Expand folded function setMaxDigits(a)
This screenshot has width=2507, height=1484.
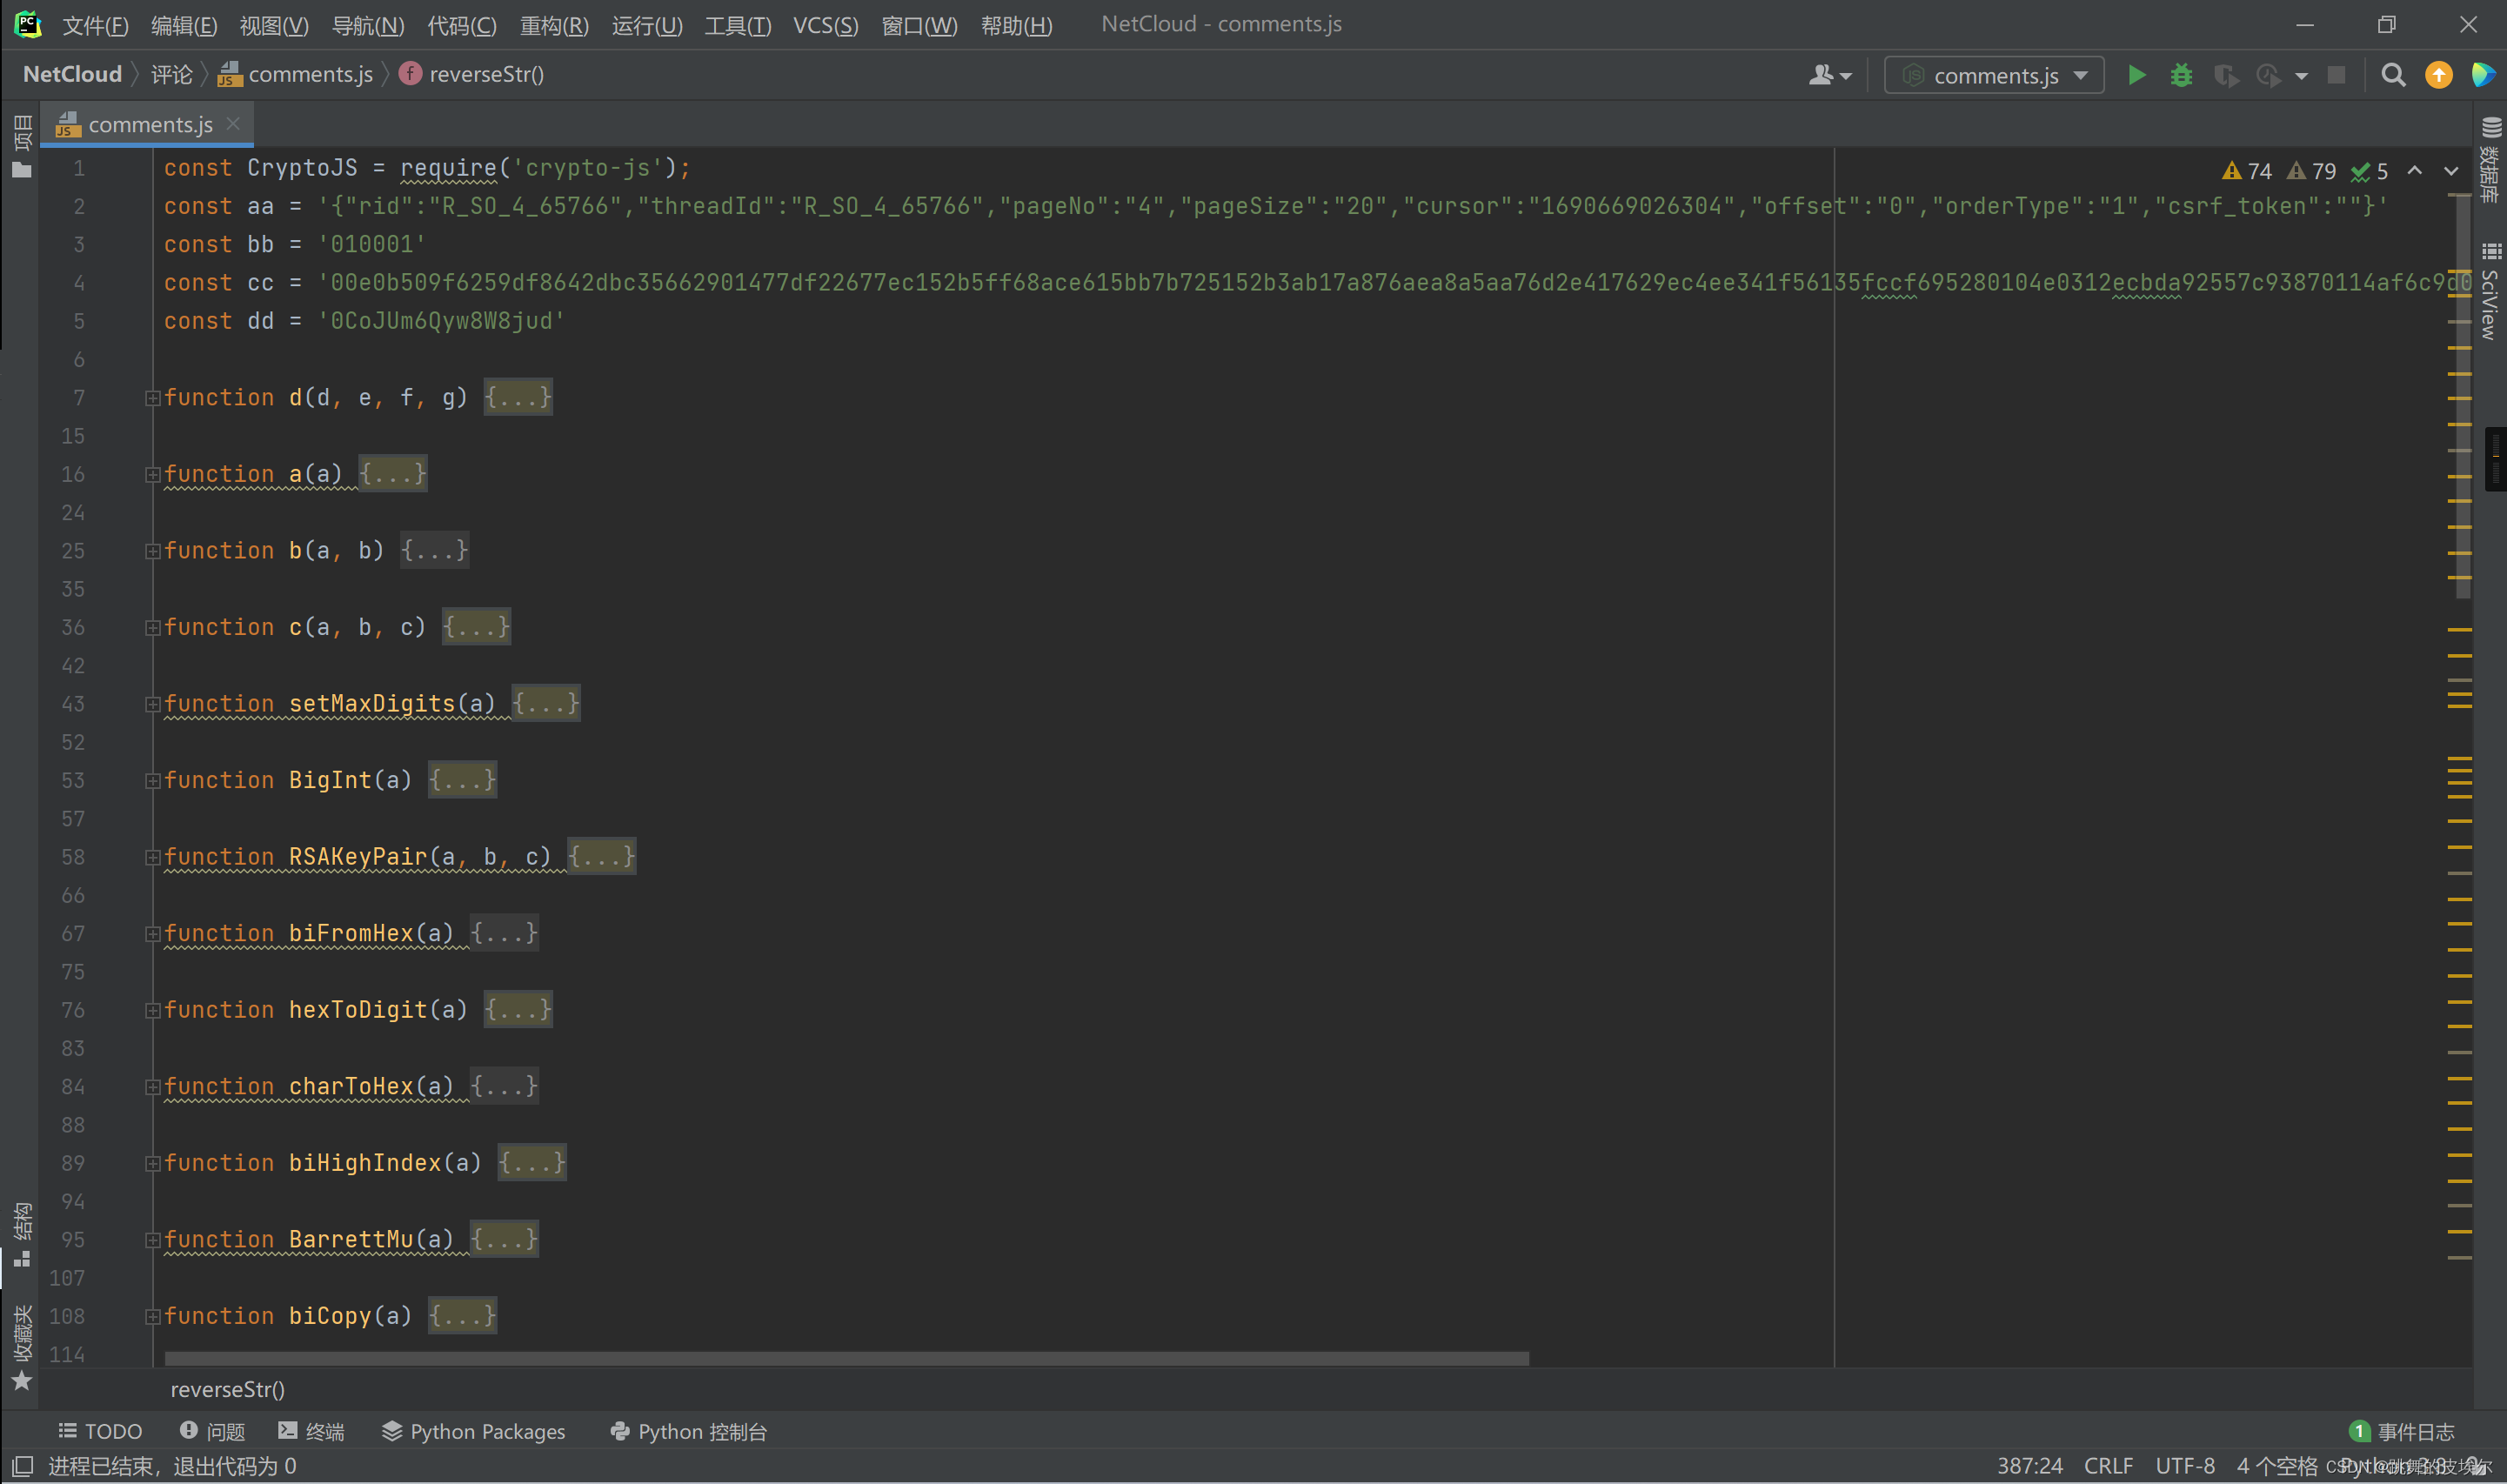coord(153,704)
